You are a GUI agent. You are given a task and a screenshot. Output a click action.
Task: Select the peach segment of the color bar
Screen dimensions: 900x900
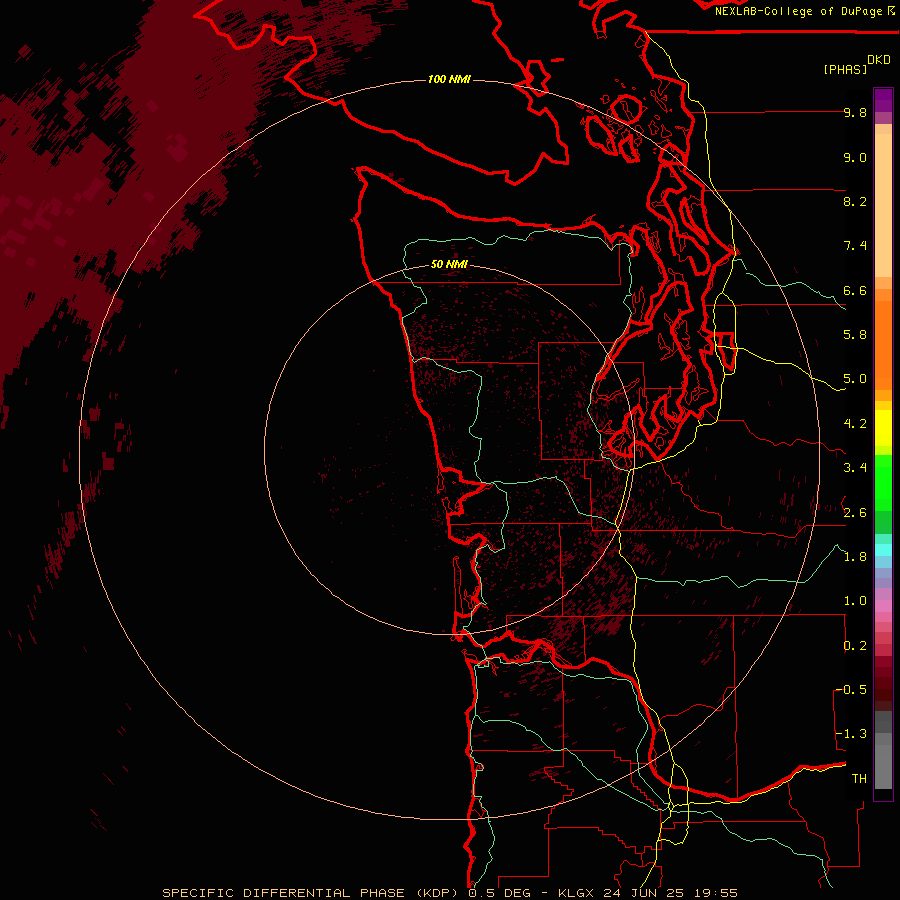pos(883,201)
